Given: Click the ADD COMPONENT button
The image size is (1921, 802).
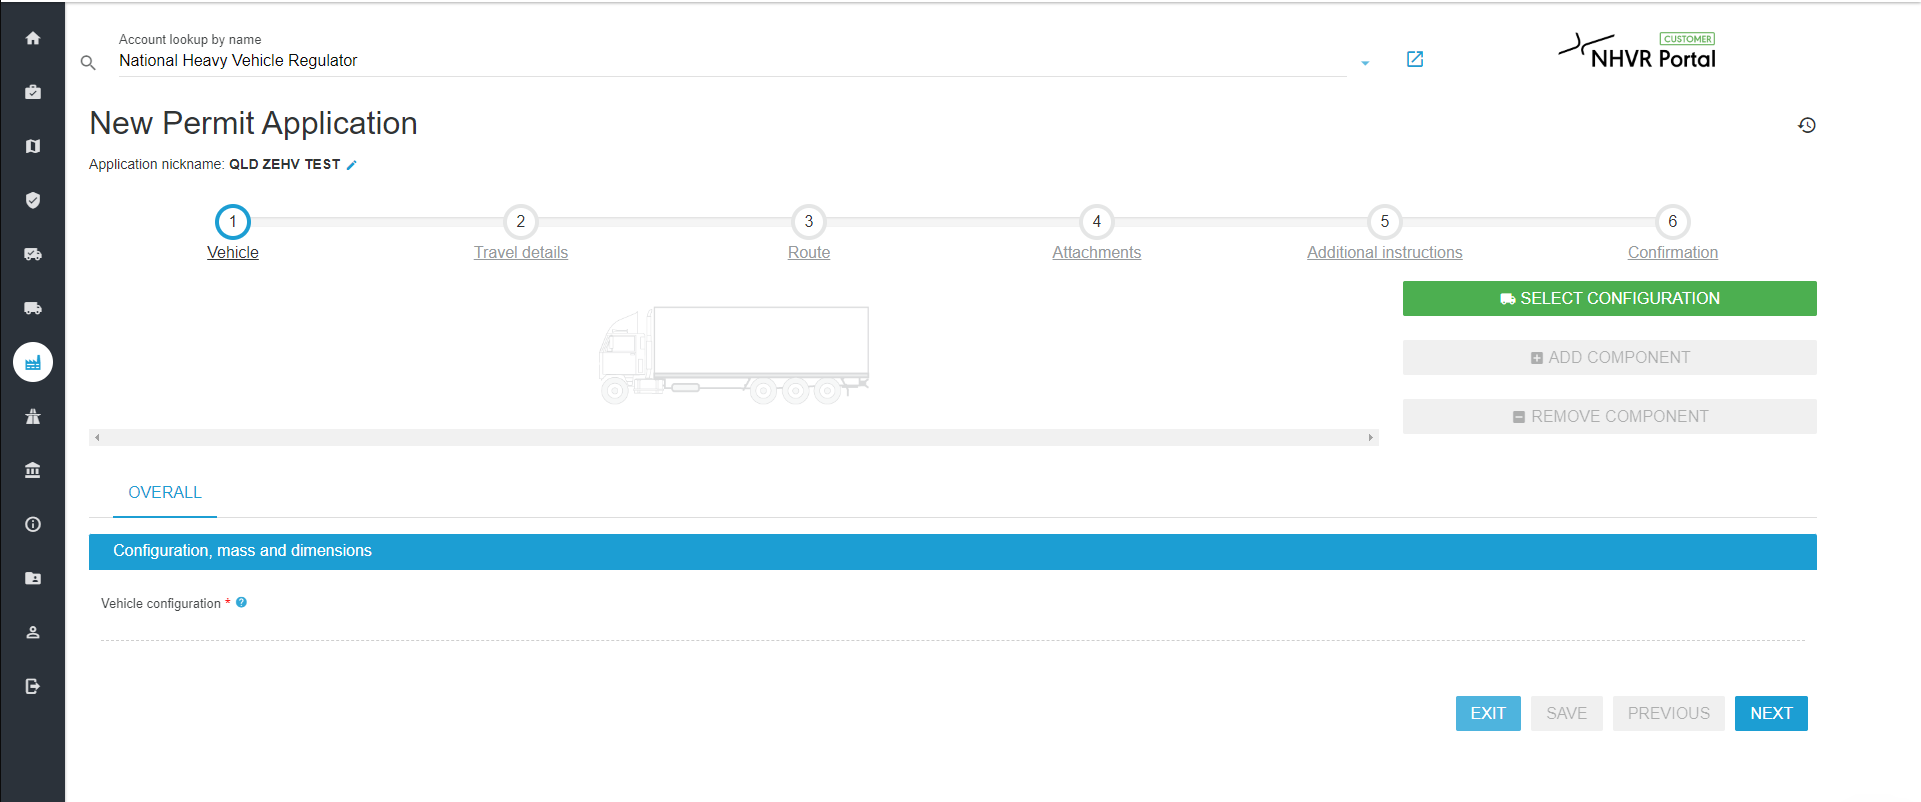Looking at the screenshot, I should (1610, 357).
